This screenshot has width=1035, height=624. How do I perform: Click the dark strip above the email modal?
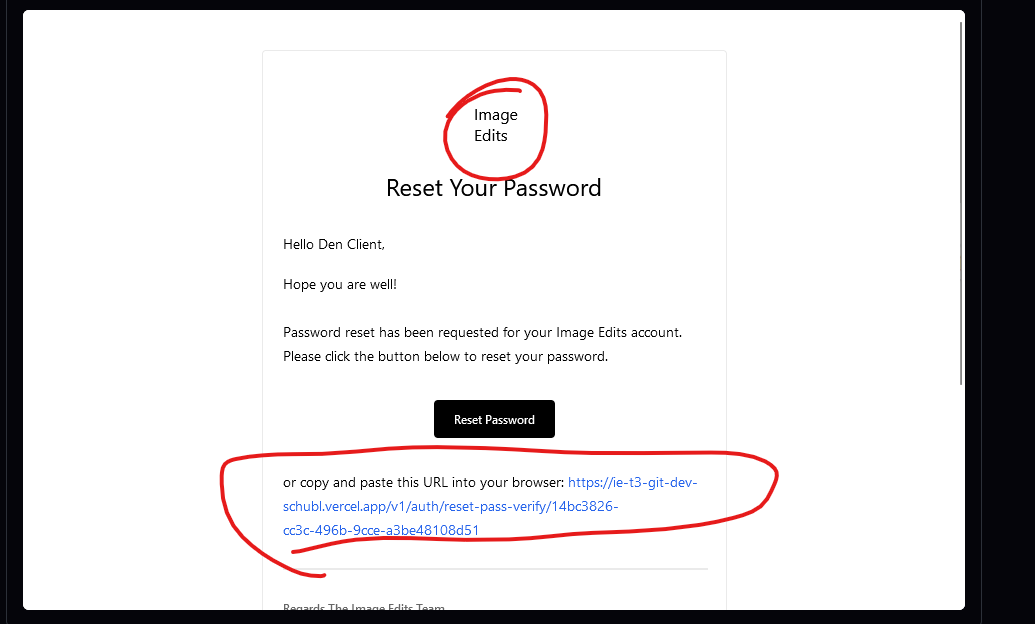[500, 4]
